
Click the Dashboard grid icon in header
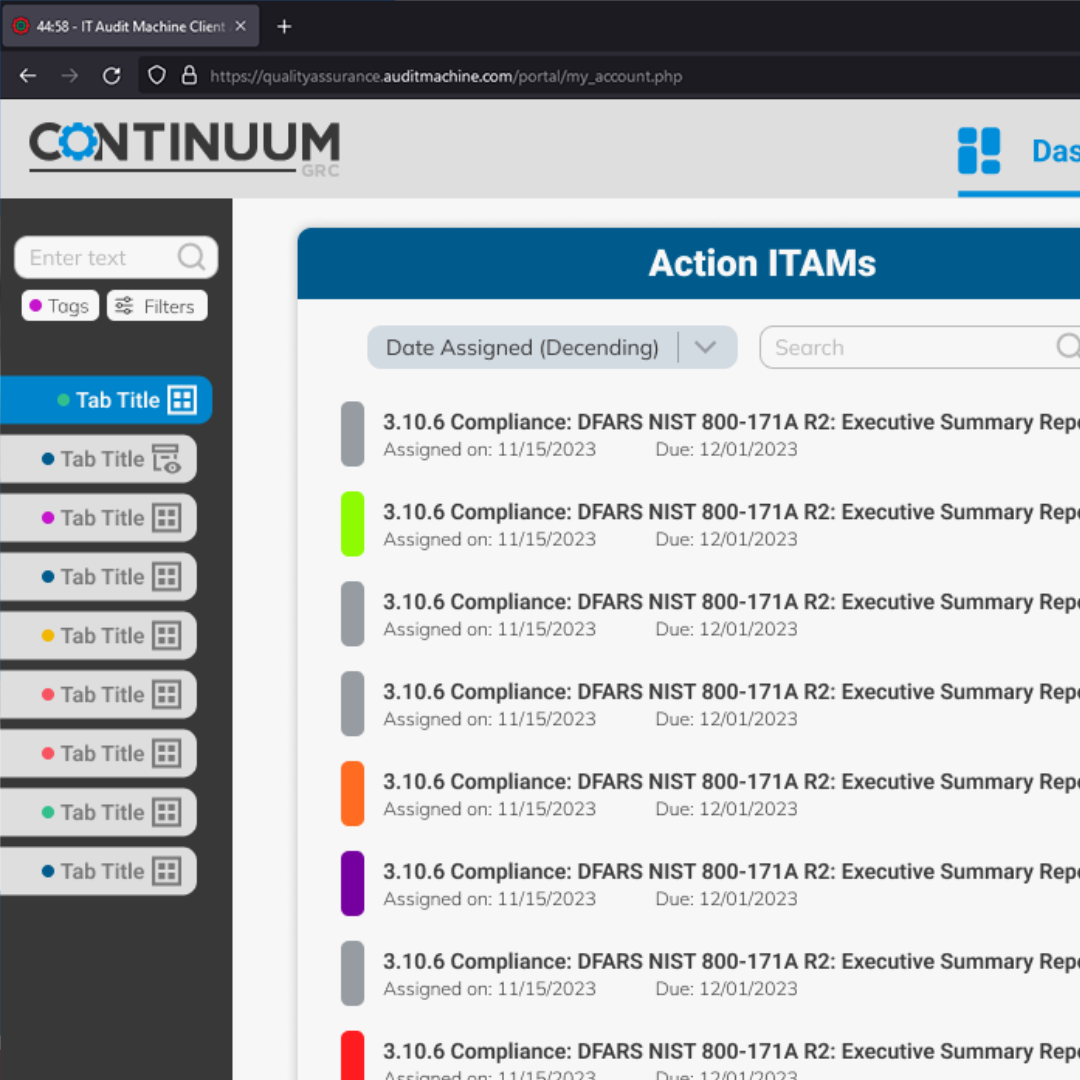[x=978, y=151]
